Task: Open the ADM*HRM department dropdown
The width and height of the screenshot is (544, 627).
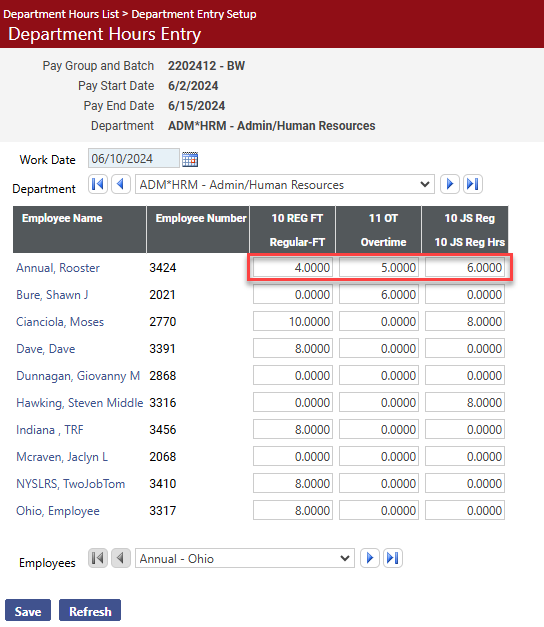Action: (285, 184)
